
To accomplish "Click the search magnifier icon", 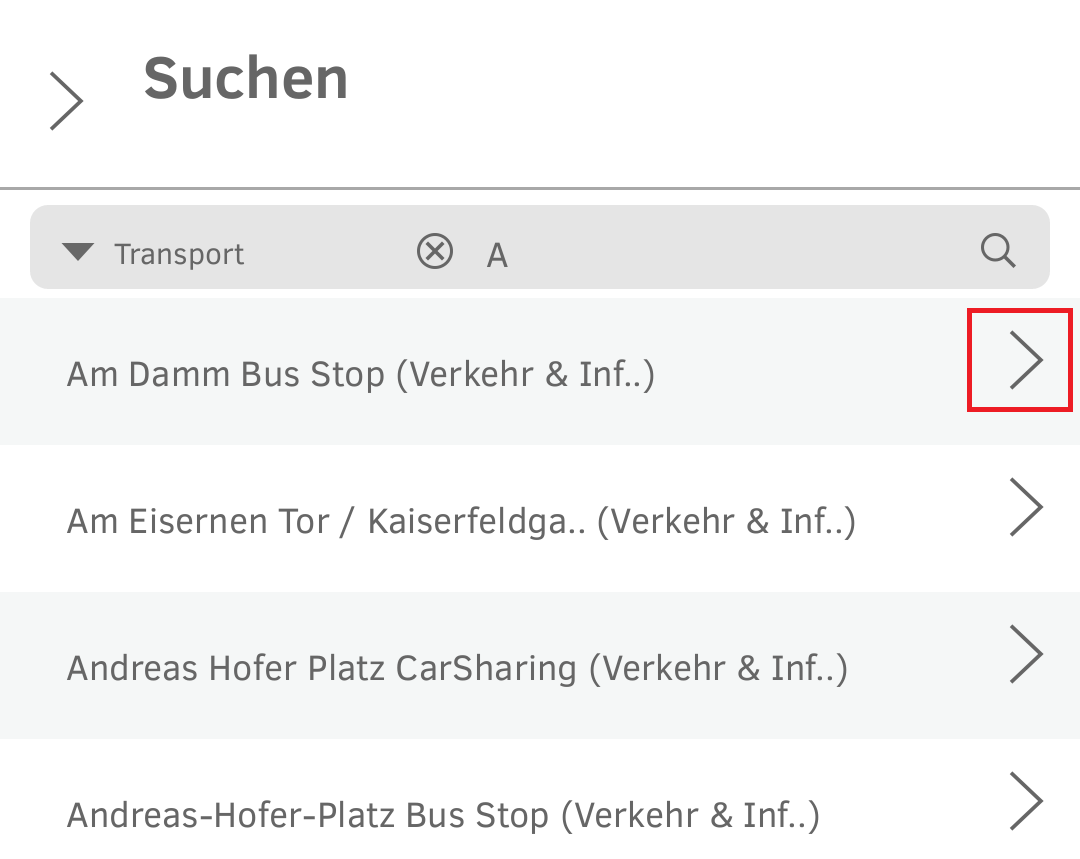I will pos(998,251).
